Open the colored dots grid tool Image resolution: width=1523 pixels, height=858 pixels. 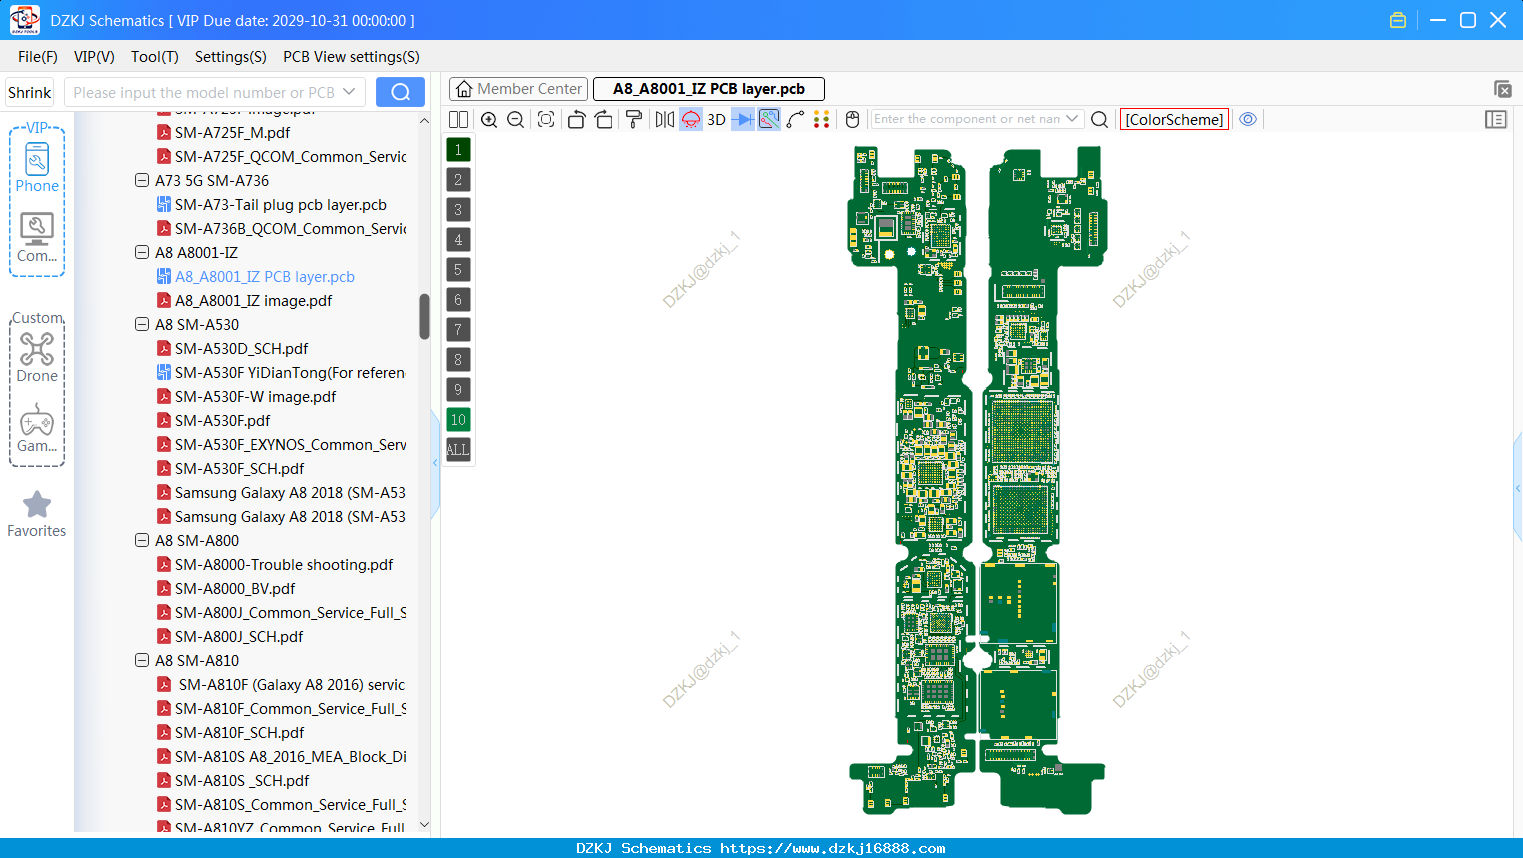point(822,119)
